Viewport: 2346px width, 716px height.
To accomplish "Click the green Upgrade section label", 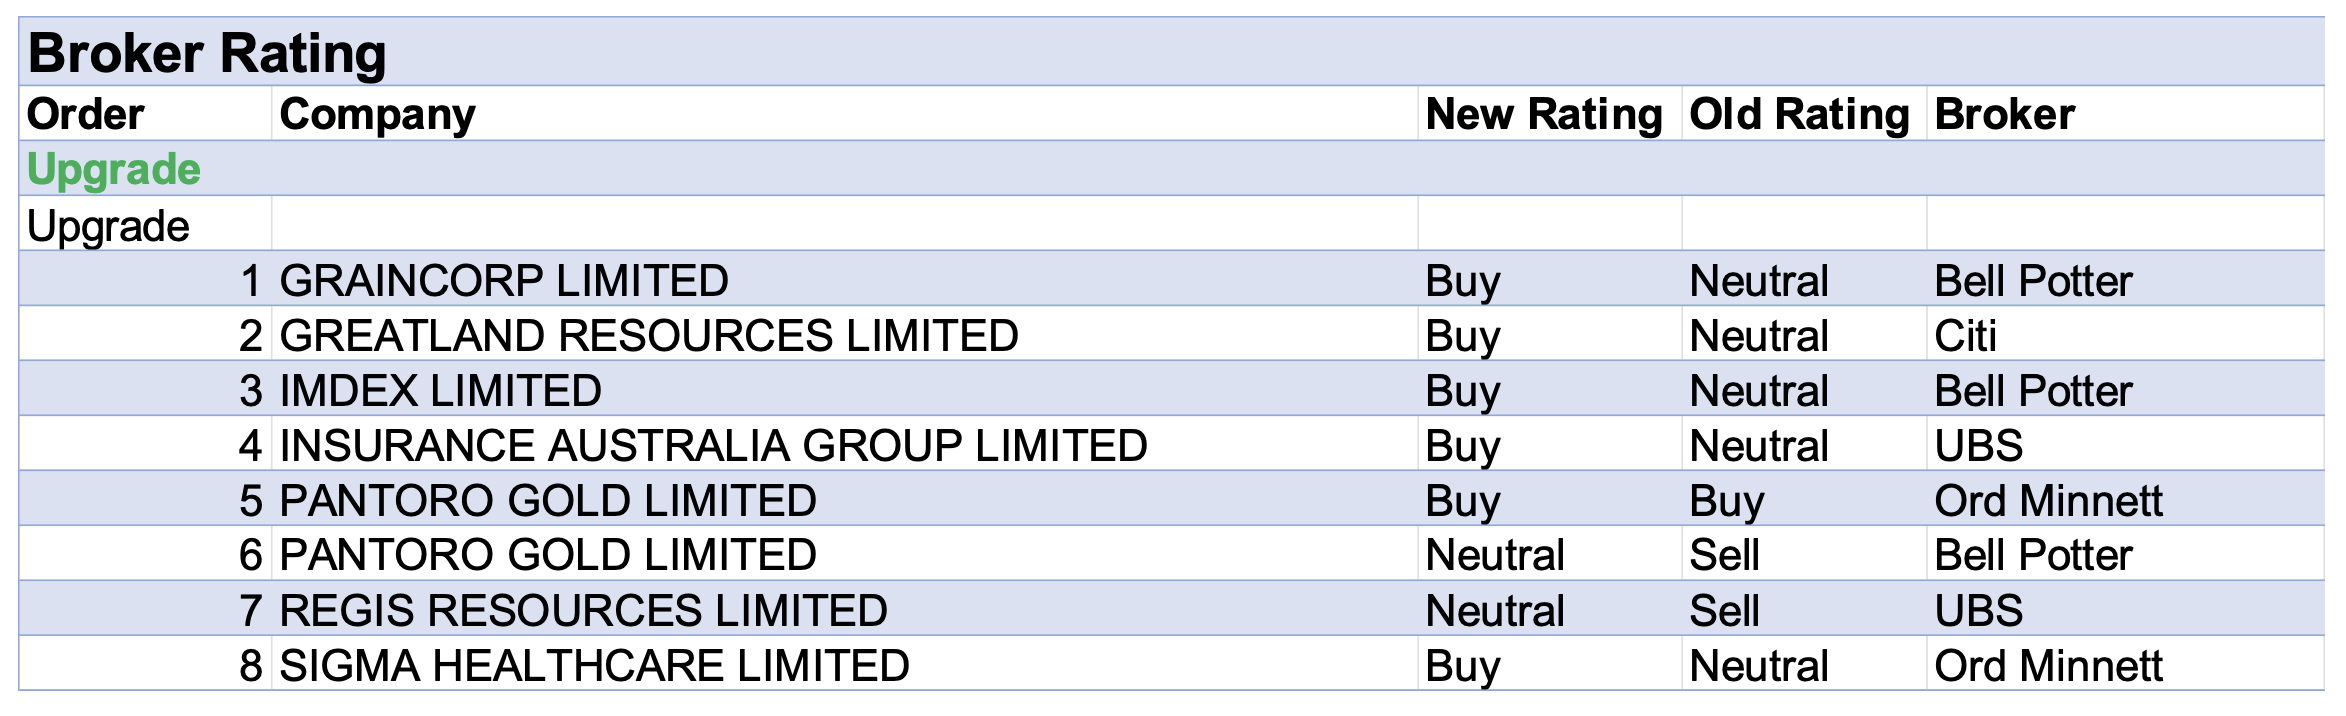I will click(114, 169).
